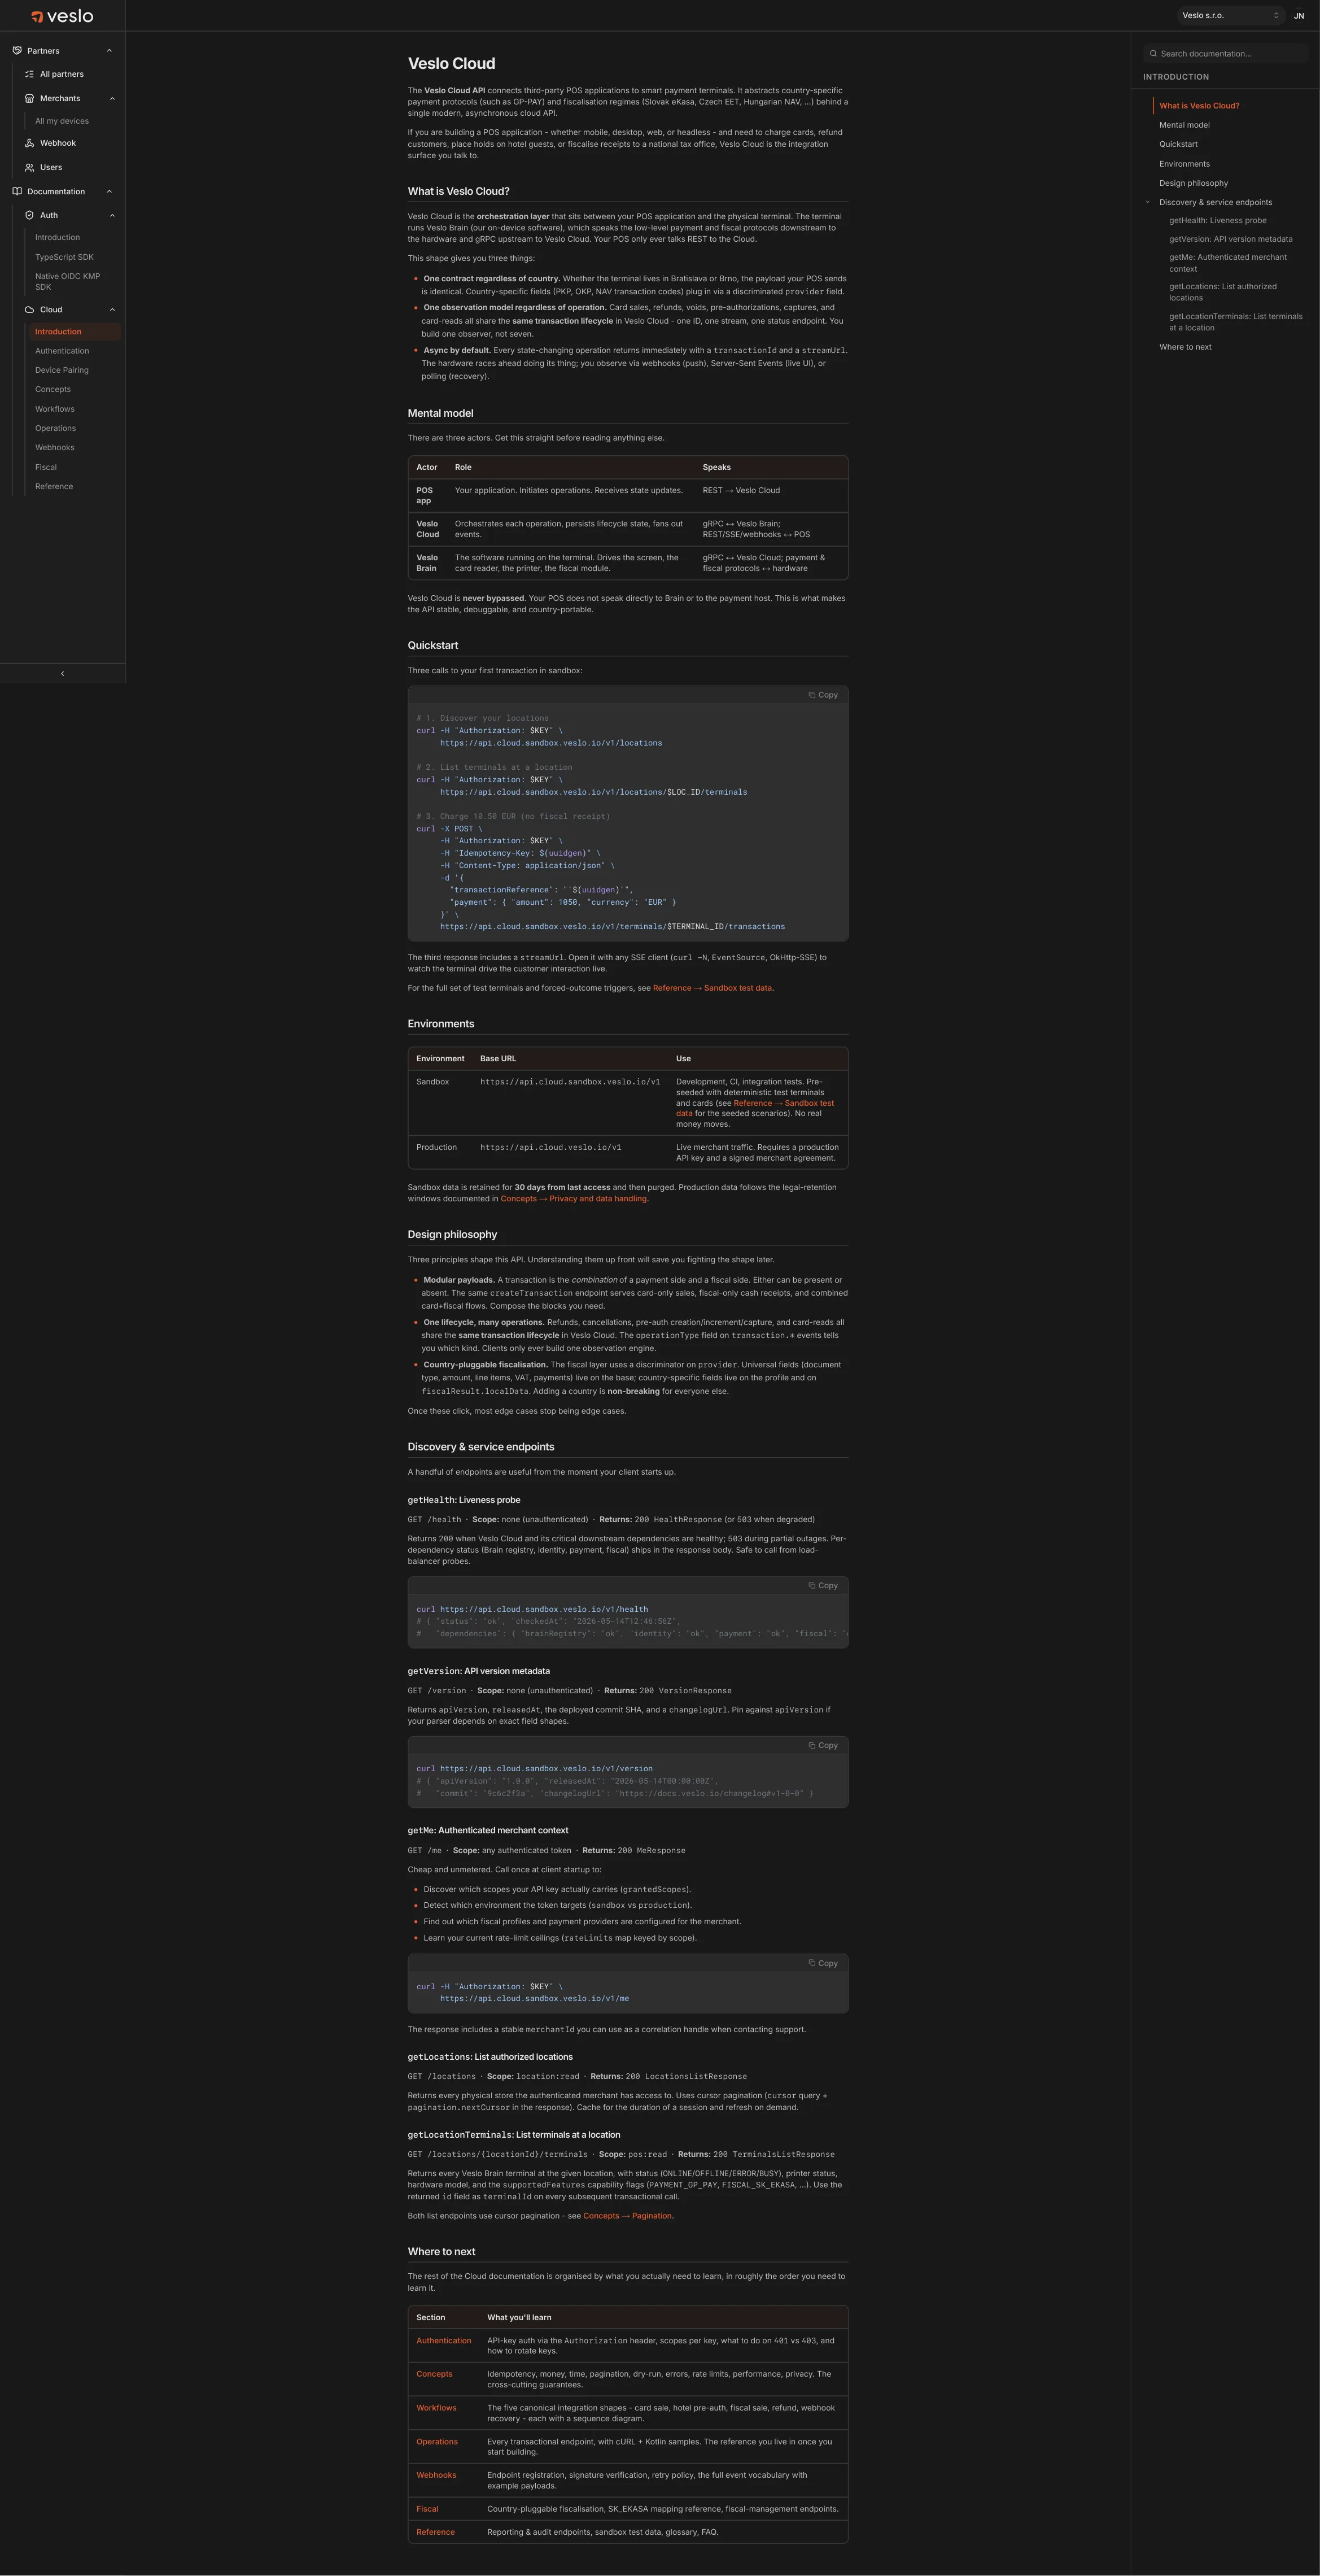
Task: Click the Veslo logo in header
Action: coord(62,16)
